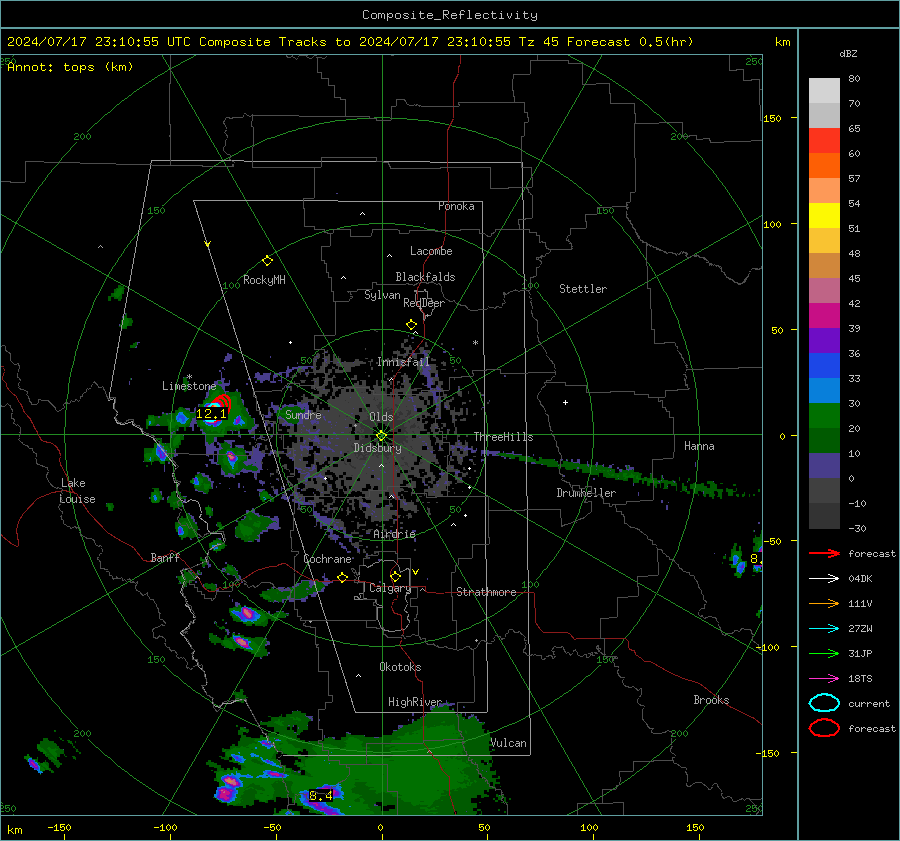Click the Calgary city label
This screenshot has width=900, height=841.
coord(390,588)
